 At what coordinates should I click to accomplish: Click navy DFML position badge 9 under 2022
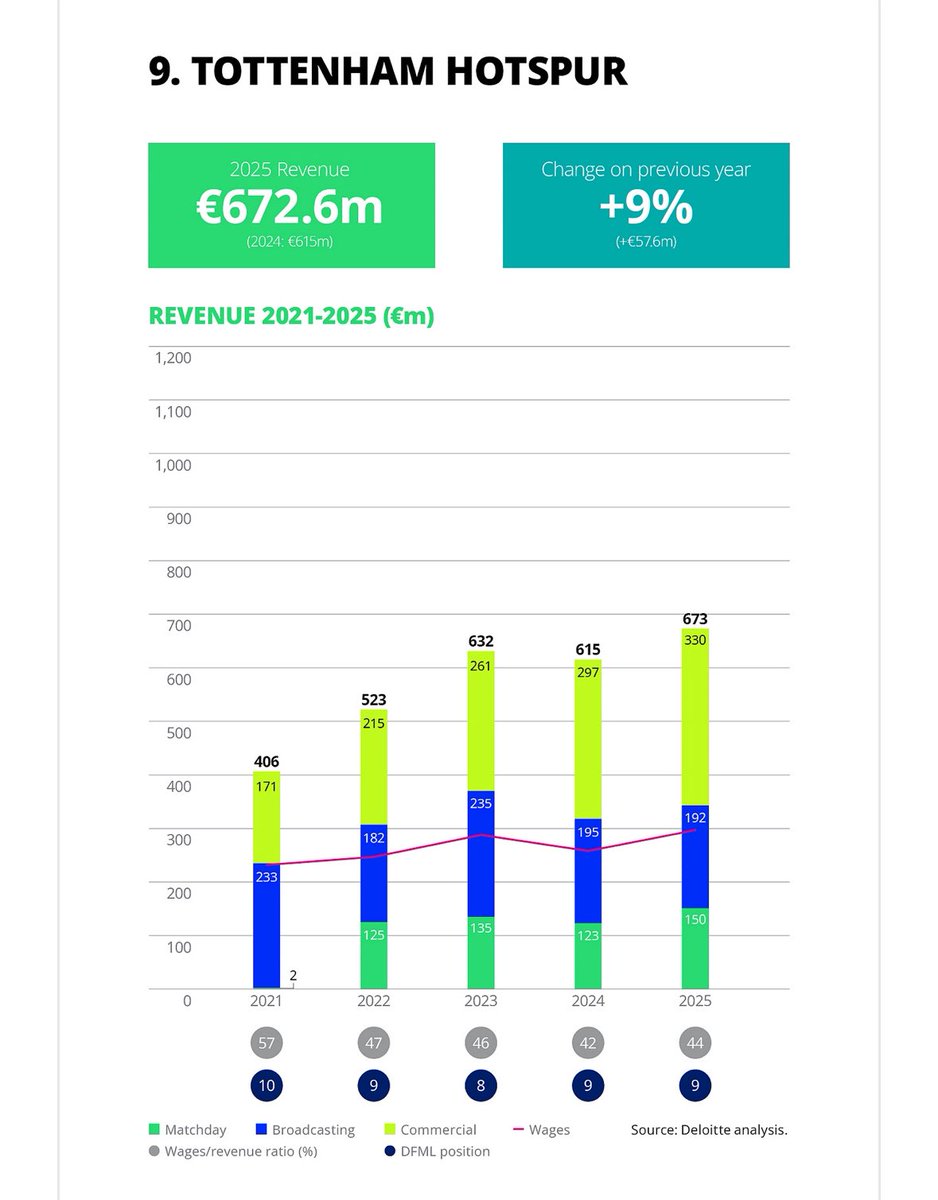(x=374, y=1086)
